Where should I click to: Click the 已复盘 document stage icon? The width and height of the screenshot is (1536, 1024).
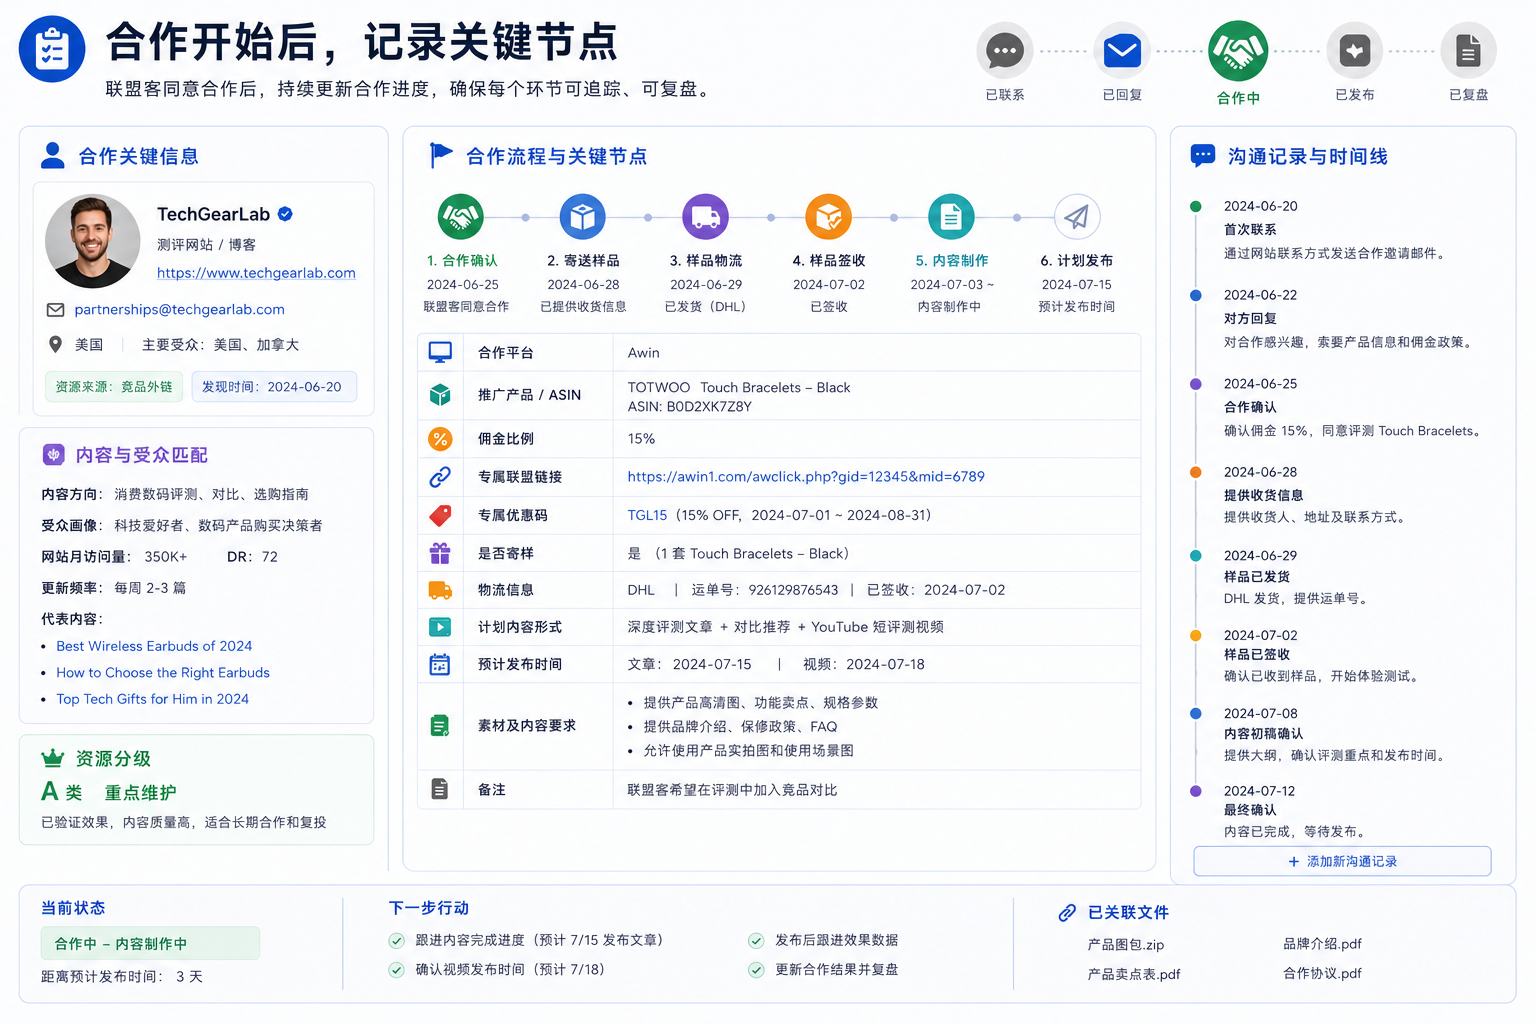(x=1468, y=50)
